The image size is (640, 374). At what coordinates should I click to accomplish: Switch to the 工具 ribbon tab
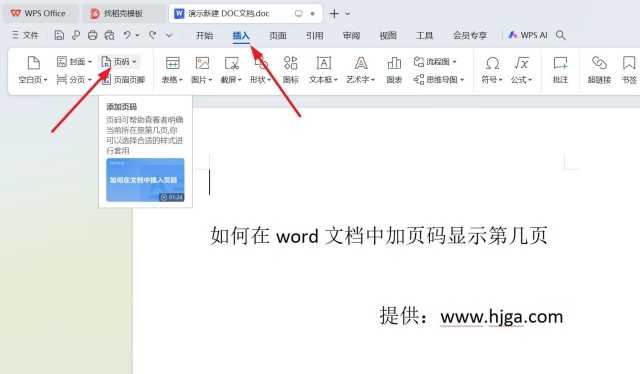(x=424, y=36)
